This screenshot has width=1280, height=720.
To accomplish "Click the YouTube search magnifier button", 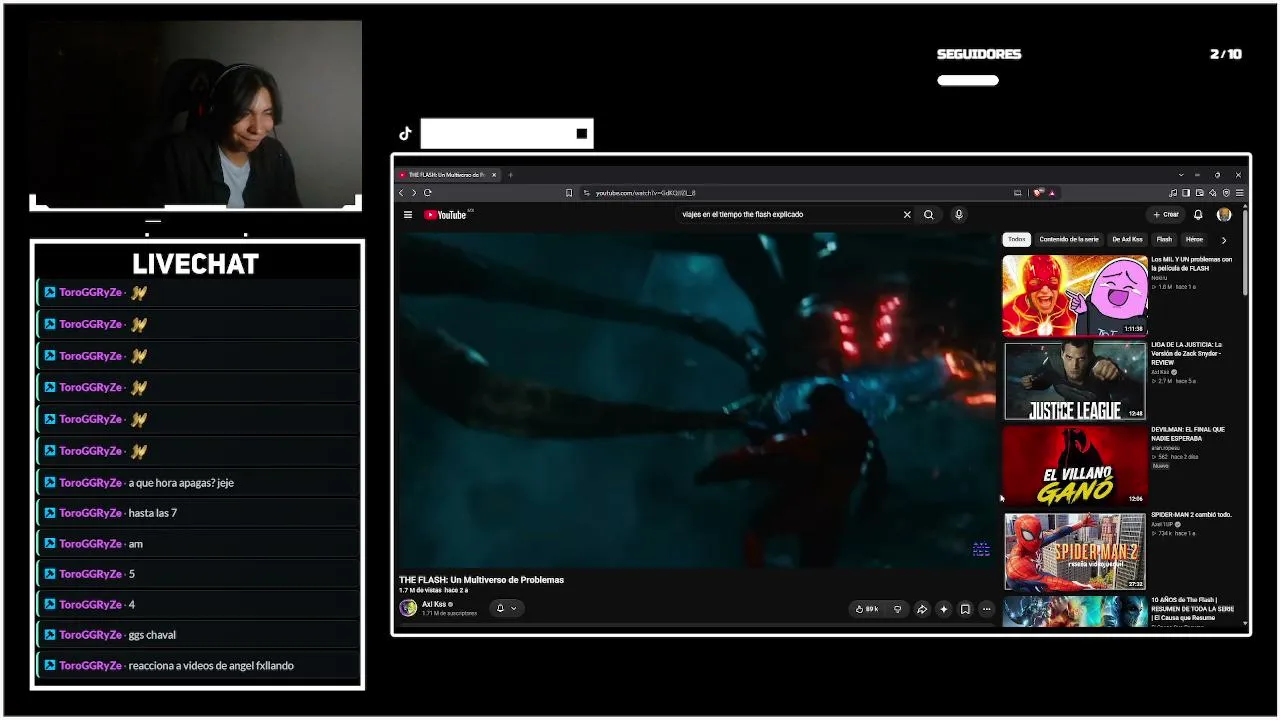I will (929, 215).
